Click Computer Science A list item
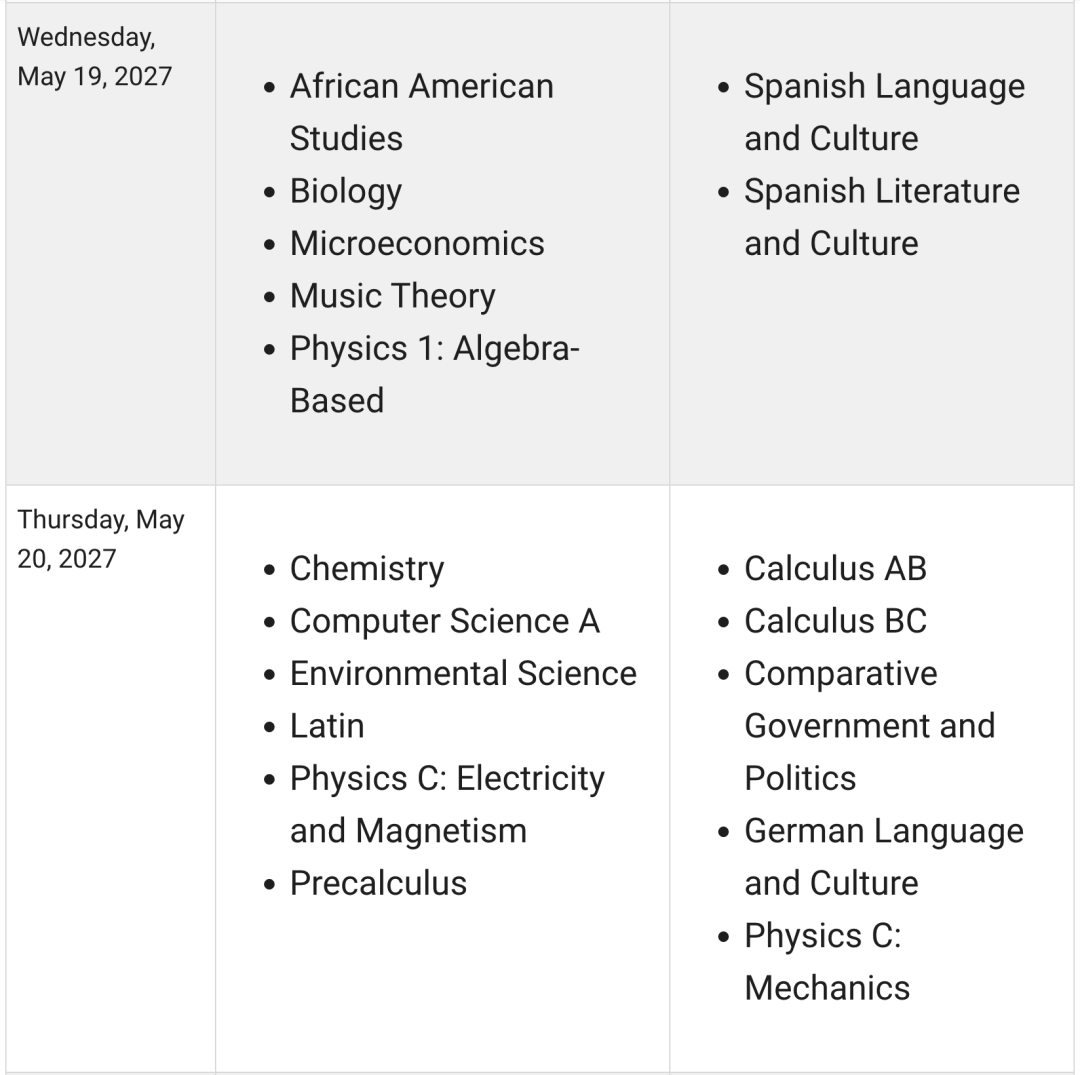Viewport: 1080px width, 1075px height. click(x=445, y=621)
